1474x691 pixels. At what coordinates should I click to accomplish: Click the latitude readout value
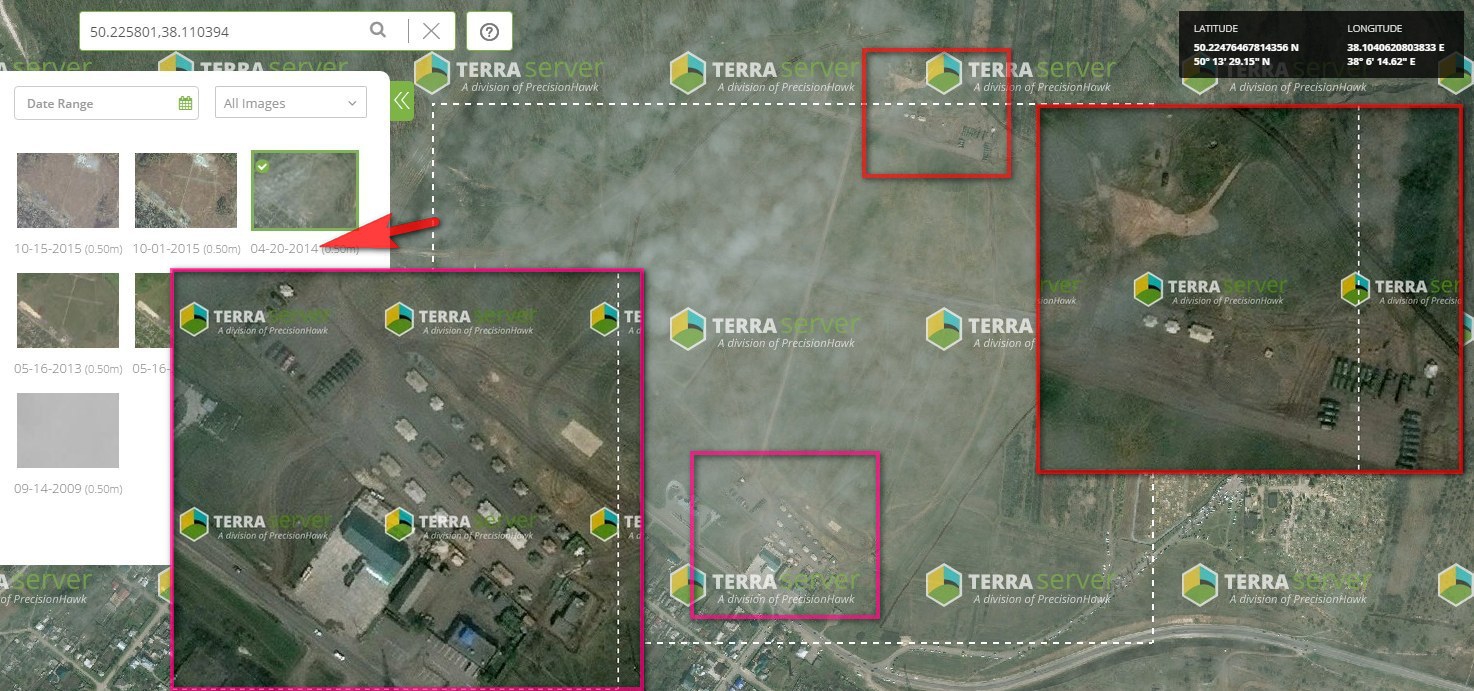coord(1246,47)
